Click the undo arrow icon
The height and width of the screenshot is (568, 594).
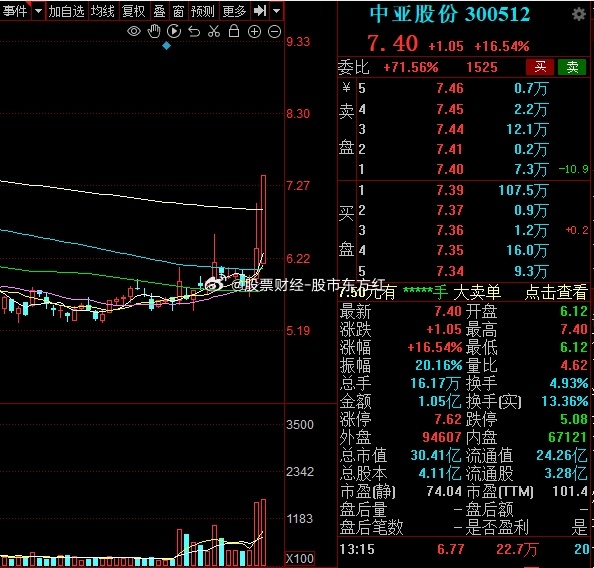pyautogui.click(x=194, y=31)
